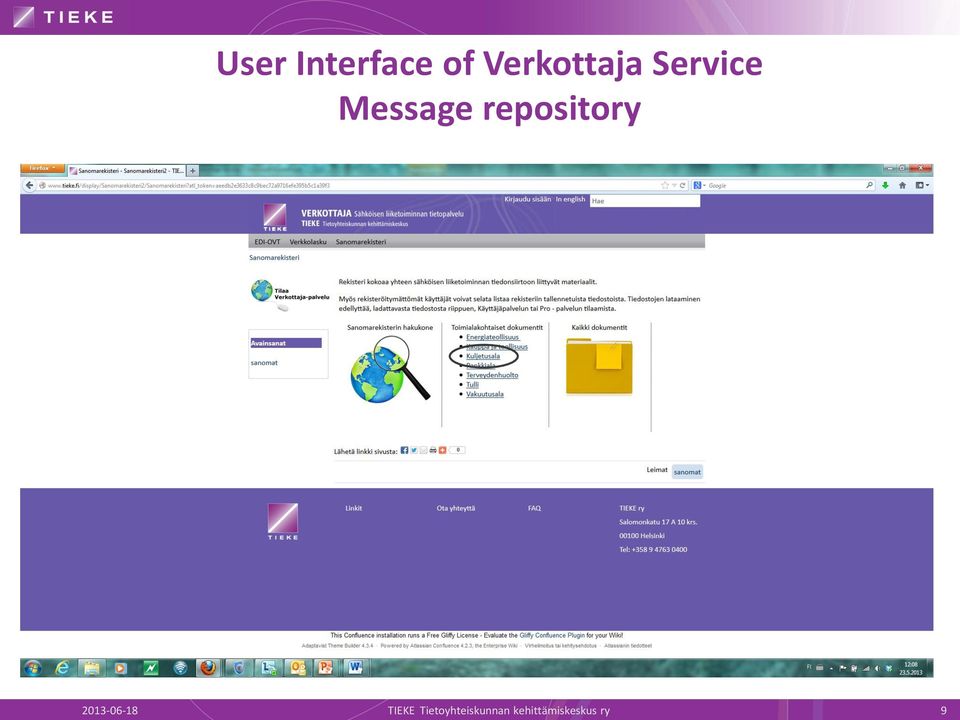960x720 pixels.
Task: Bookmark the page with the star icon
Action: click(665, 185)
